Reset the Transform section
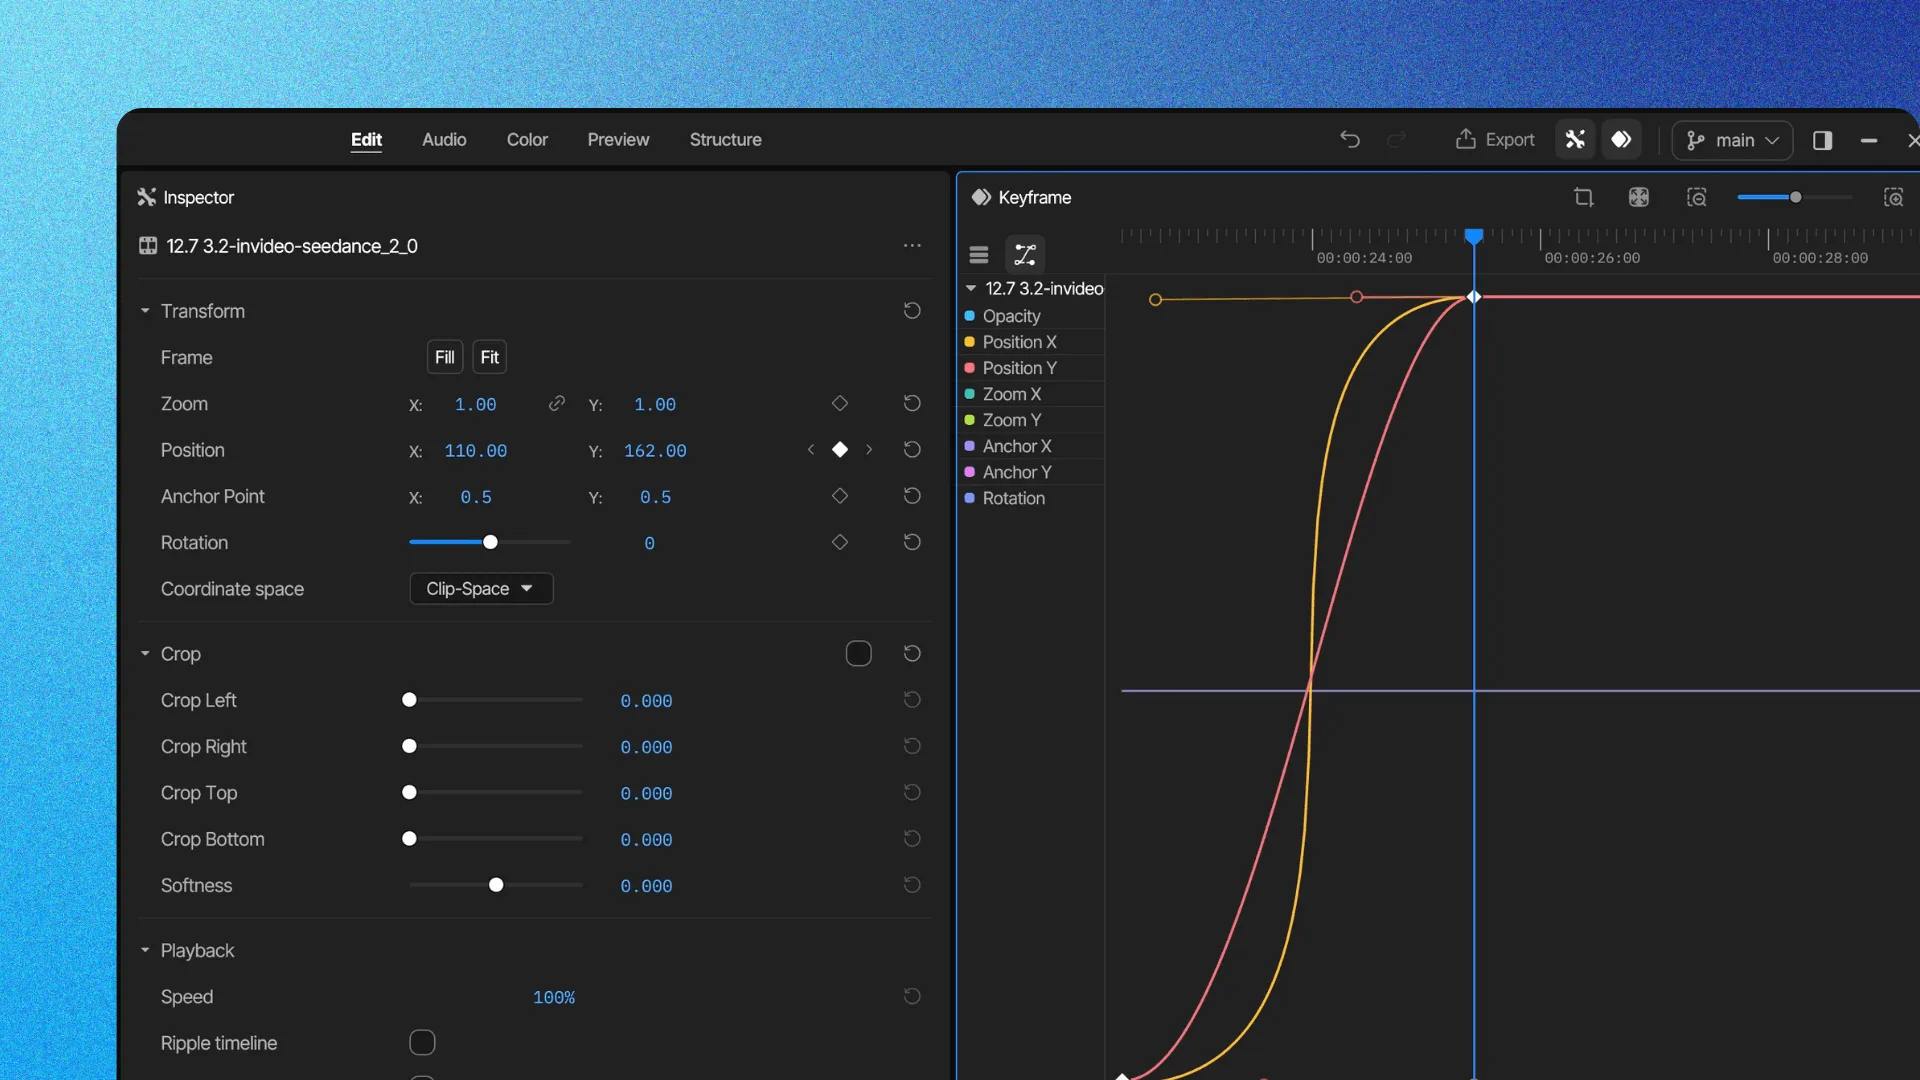This screenshot has height=1080, width=1920. coord(912,311)
